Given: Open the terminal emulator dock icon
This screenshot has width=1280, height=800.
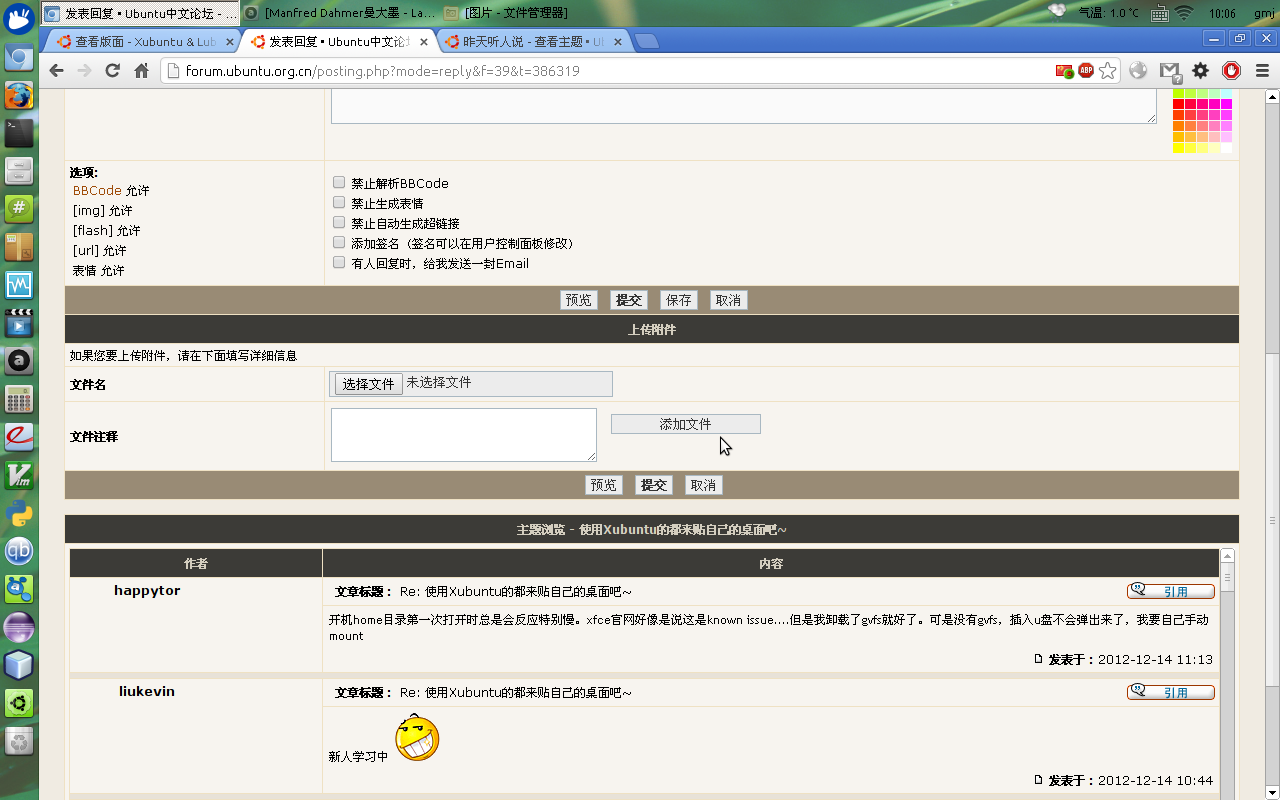Looking at the screenshot, I should pyautogui.click(x=19, y=133).
